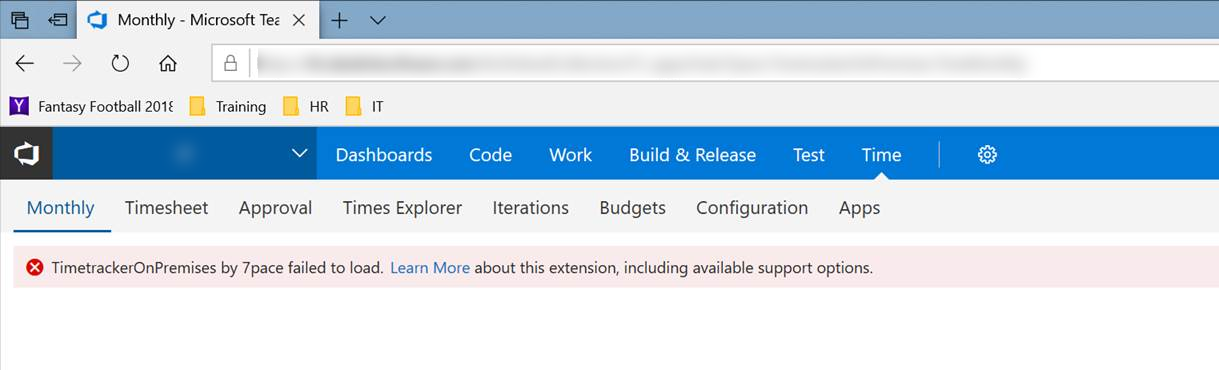This screenshot has width=1219, height=370.
Task: Open the Training bookmarks folder
Action: 227,106
